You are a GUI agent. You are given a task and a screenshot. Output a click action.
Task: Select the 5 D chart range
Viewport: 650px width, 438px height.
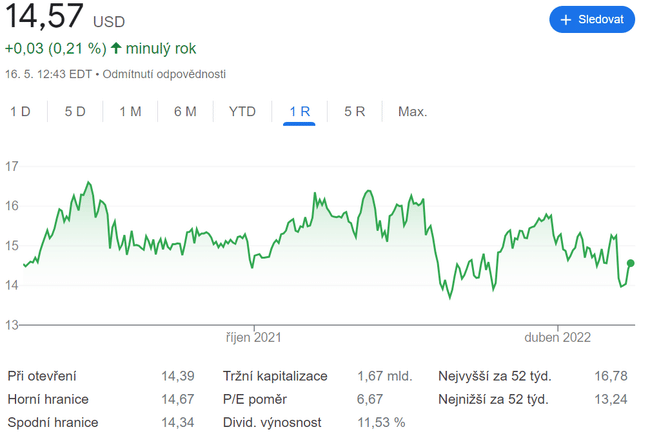point(75,111)
